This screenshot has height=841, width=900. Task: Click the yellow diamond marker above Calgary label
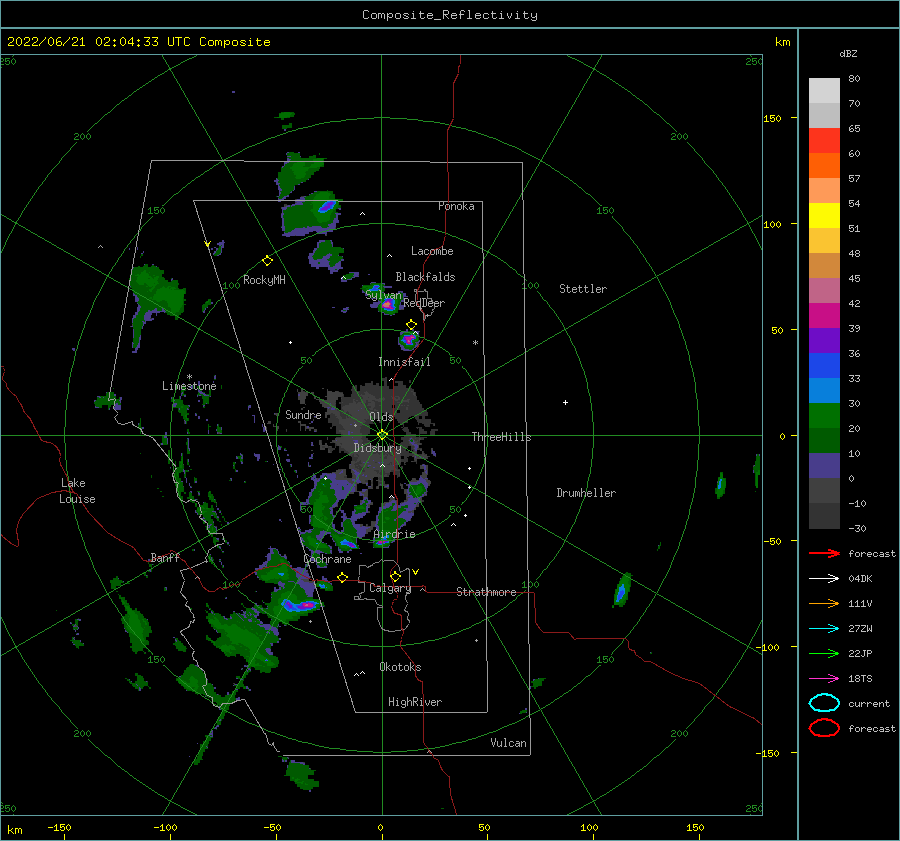click(x=395, y=576)
